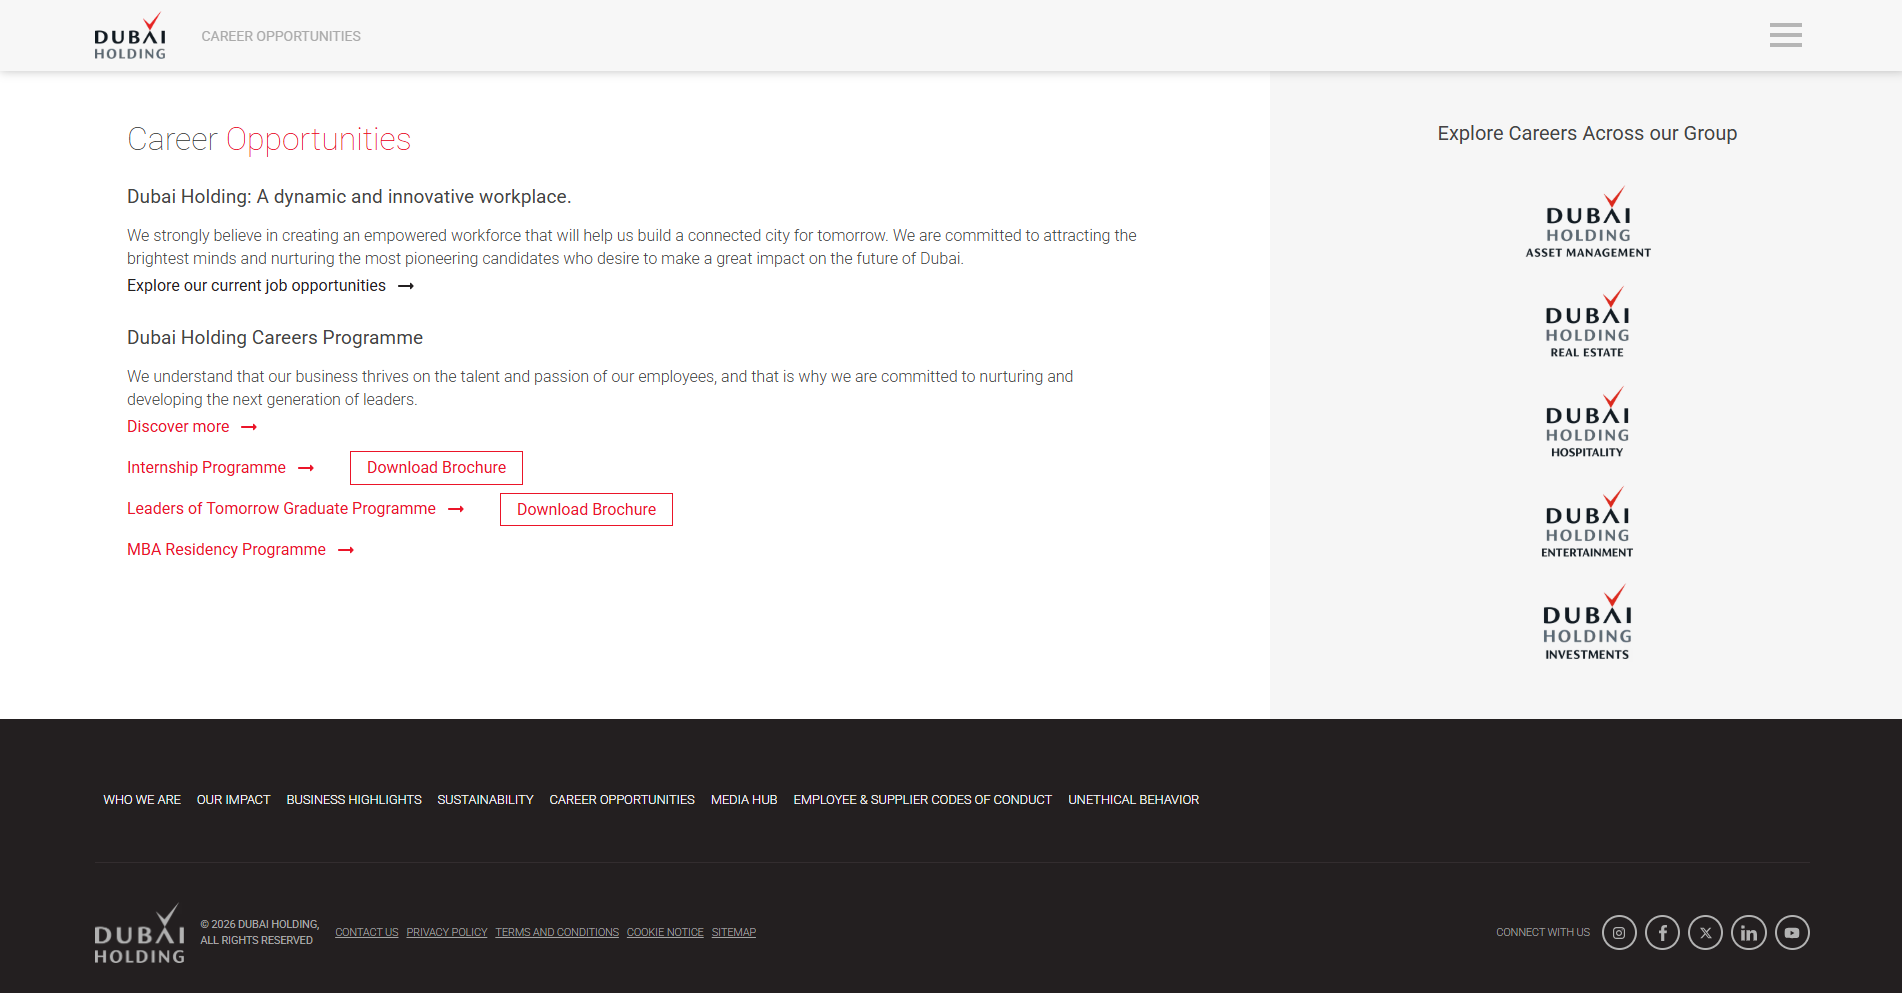
Task: Open Dubai Holding Instagram page
Action: coord(1619,932)
